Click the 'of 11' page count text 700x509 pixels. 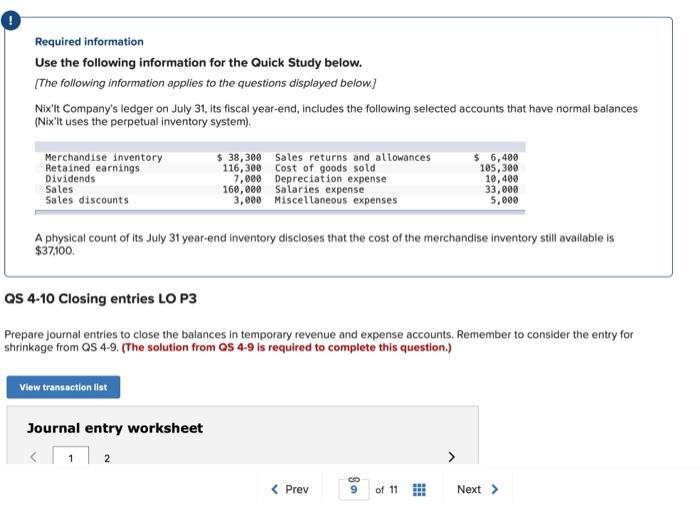coord(386,490)
